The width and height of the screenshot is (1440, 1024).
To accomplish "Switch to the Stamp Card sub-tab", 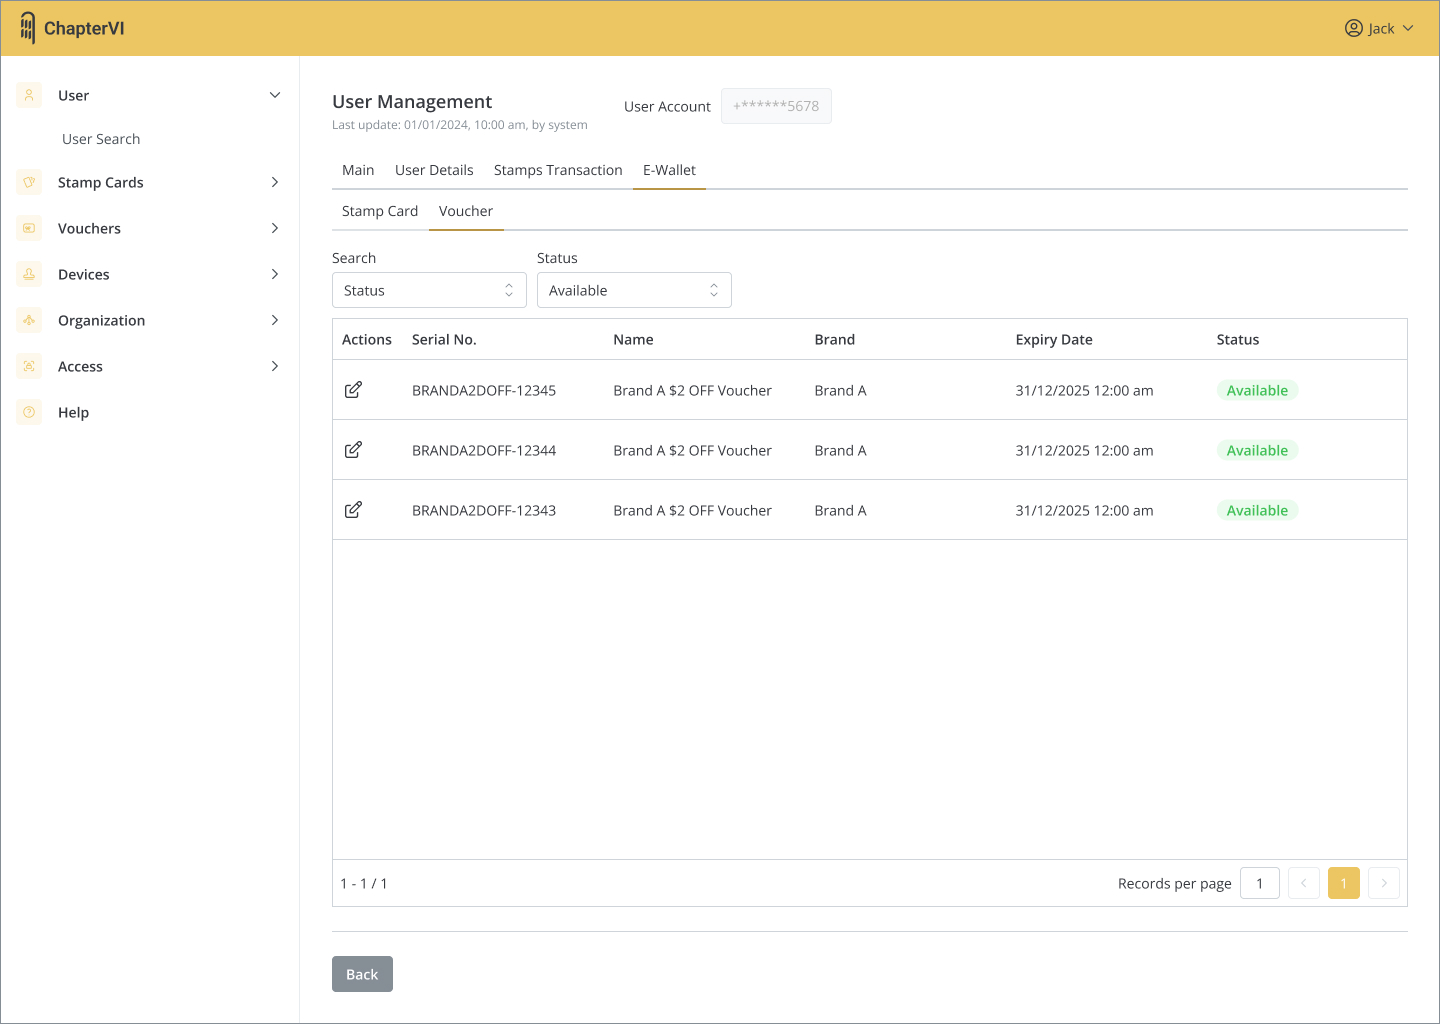I will 380,211.
